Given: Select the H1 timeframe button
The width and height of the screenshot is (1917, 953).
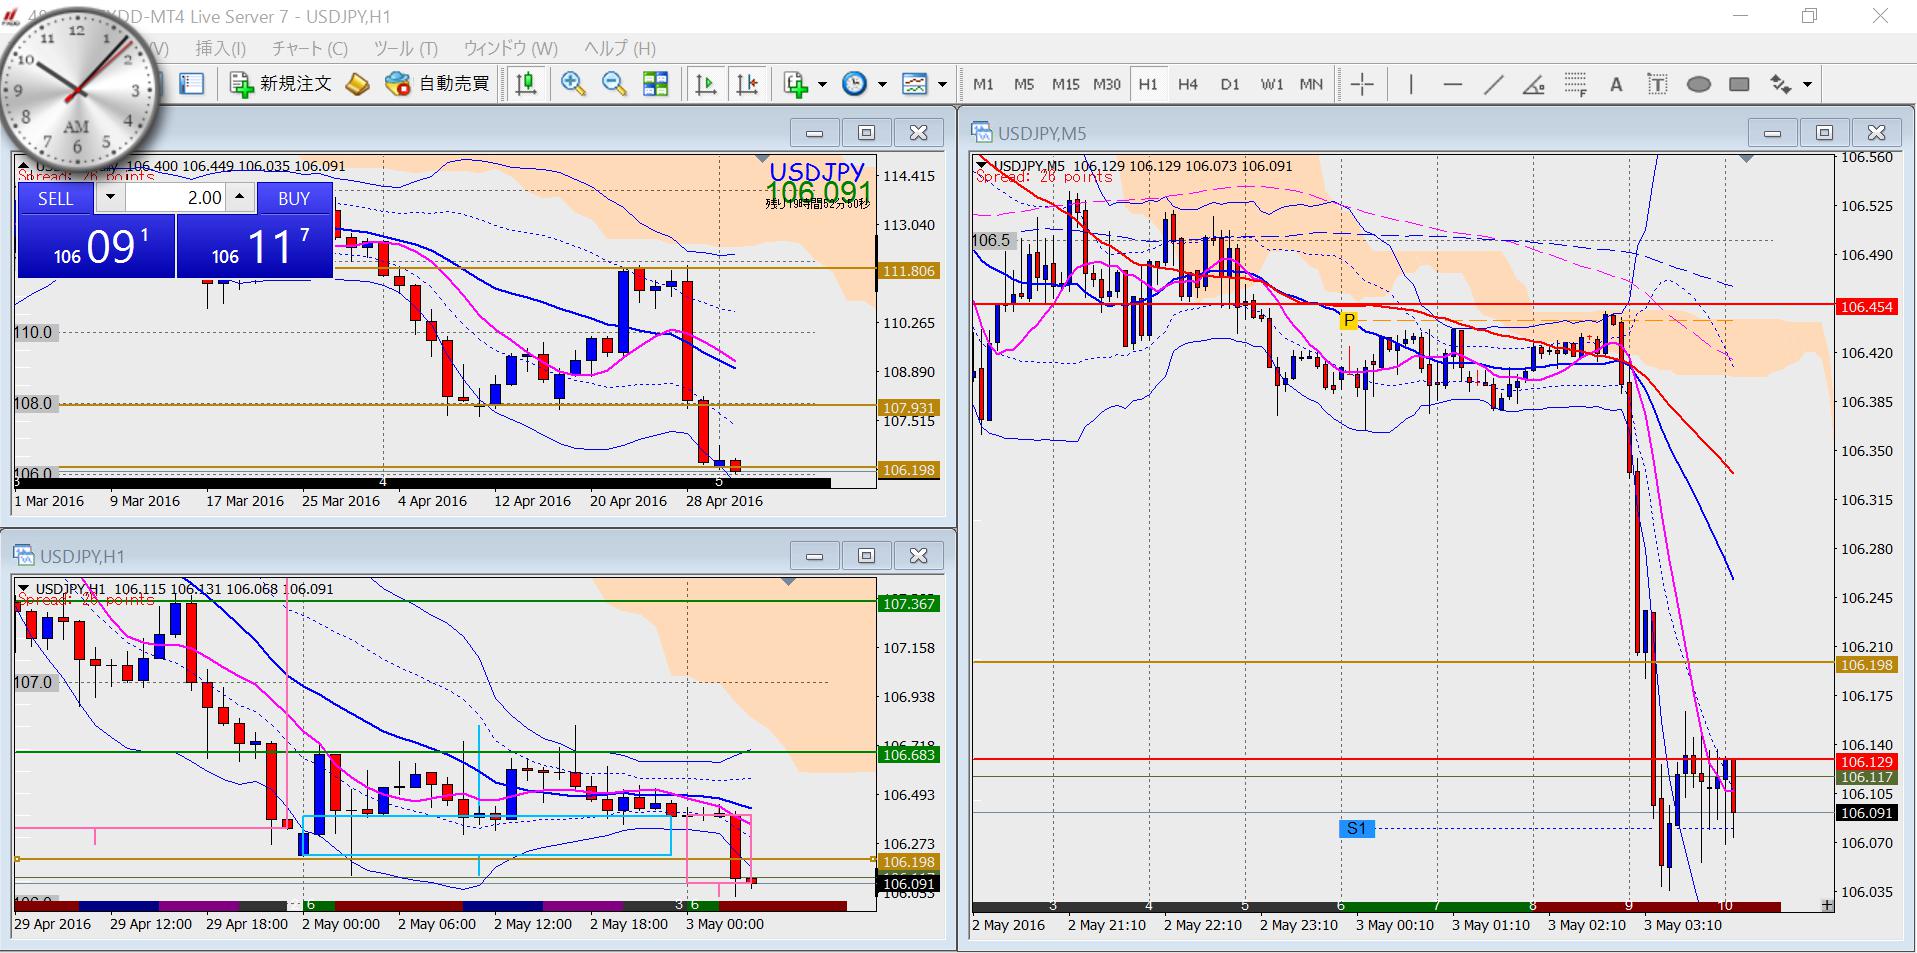Looking at the screenshot, I should [x=1148, y=84].
